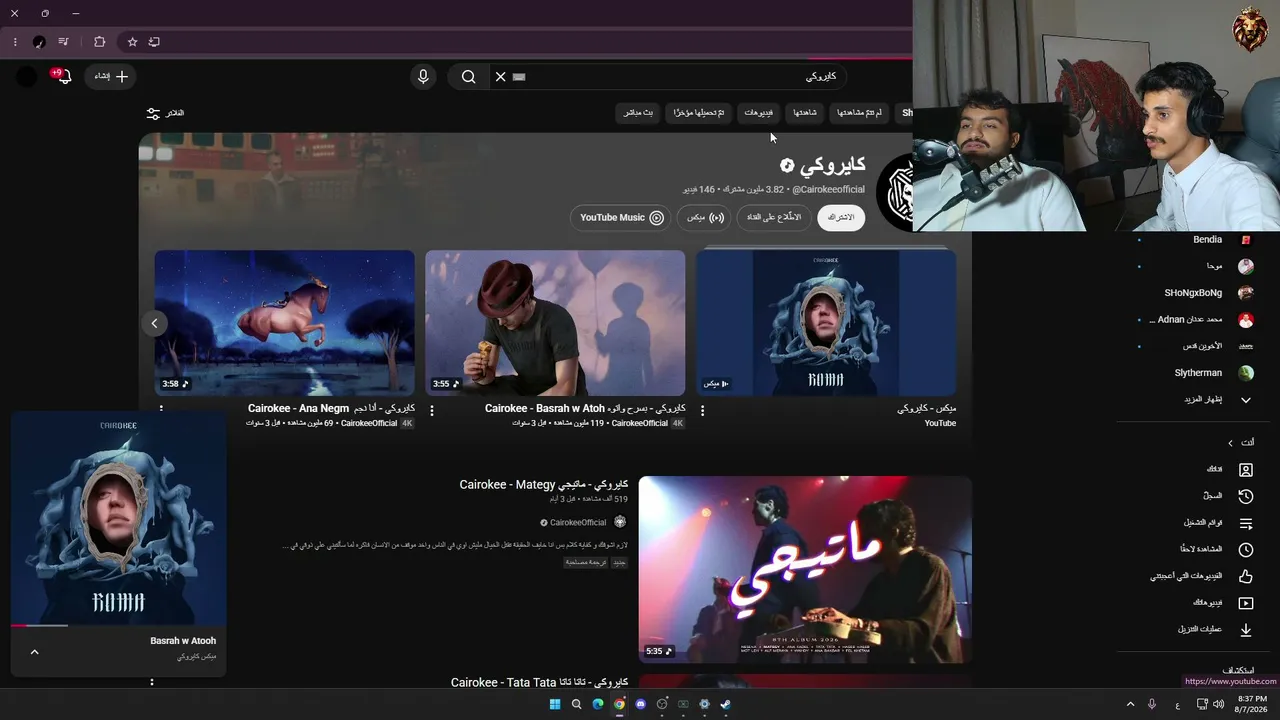Screen dimensions: 1280x720
Task: Open the search Filters (الفلاتر) button
Action: pos(165,113)
